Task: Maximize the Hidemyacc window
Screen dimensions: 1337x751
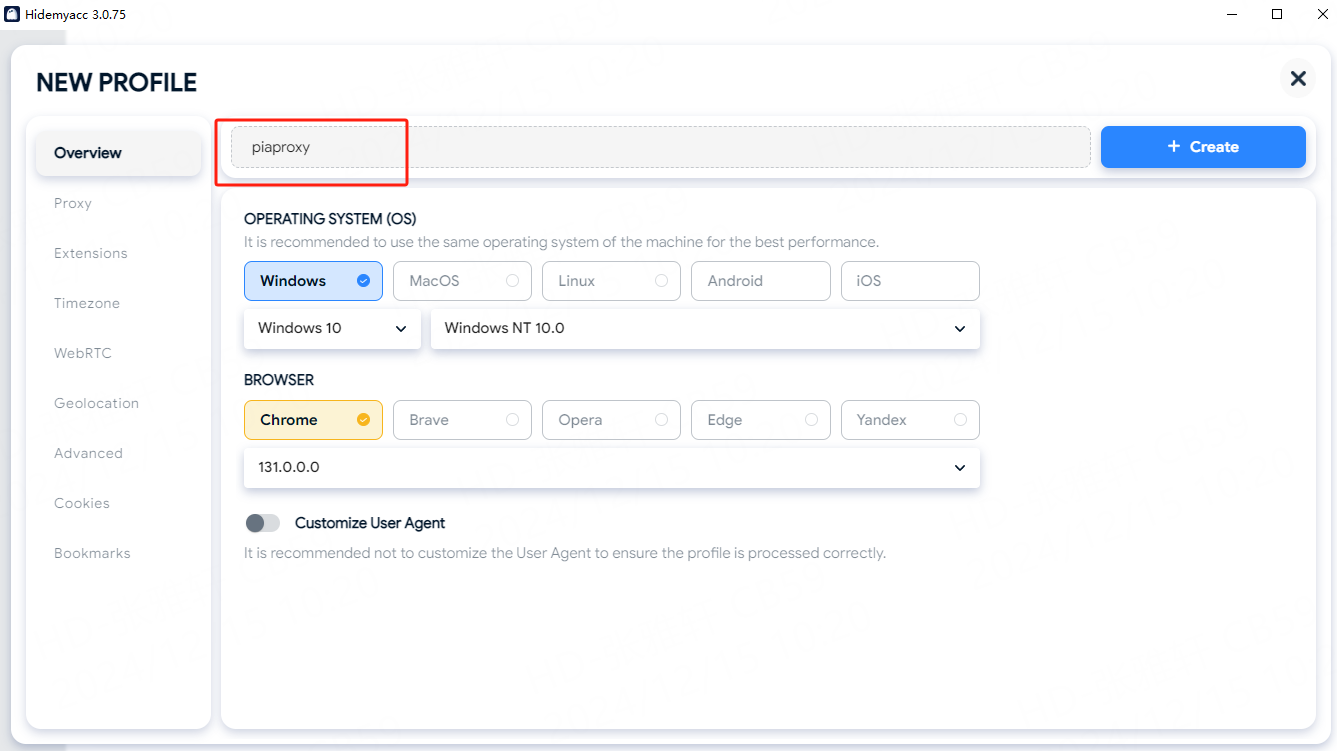Action: (x=1277, y=15)
